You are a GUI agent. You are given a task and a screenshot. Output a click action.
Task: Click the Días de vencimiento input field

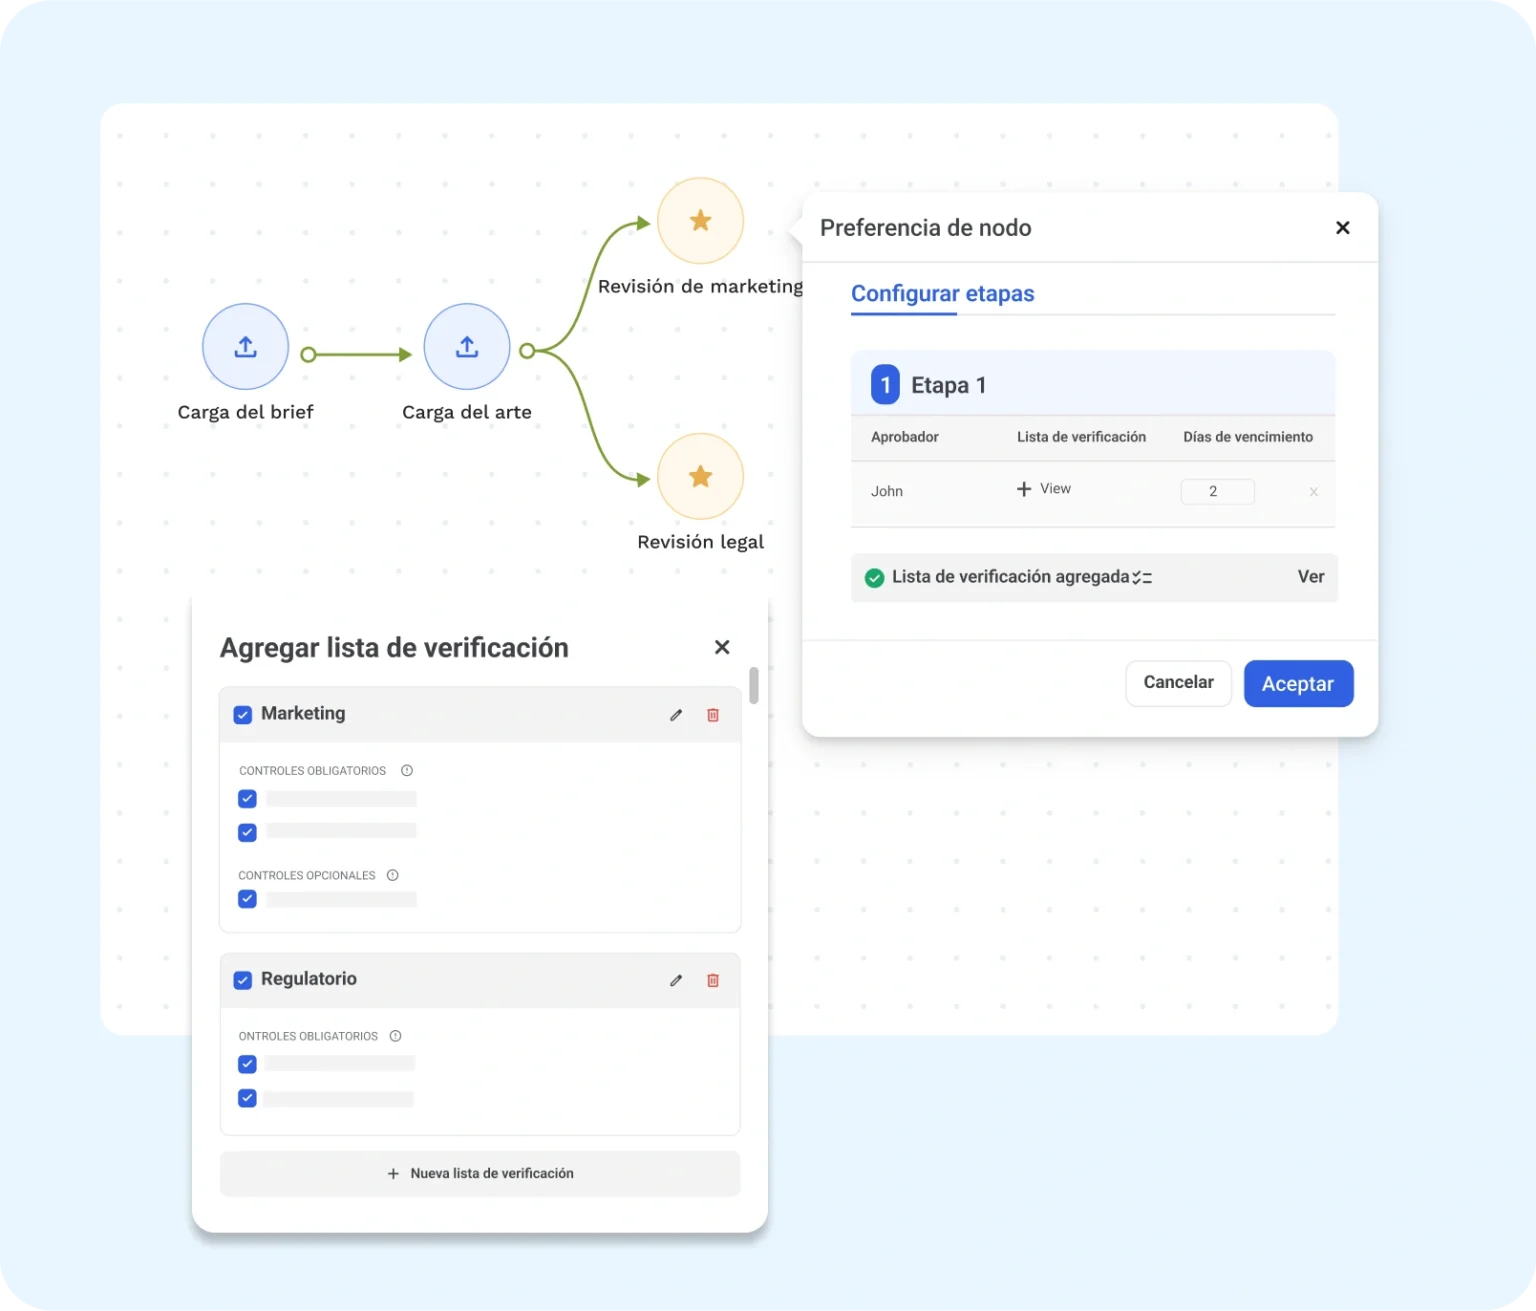[x=1217, y=492]
